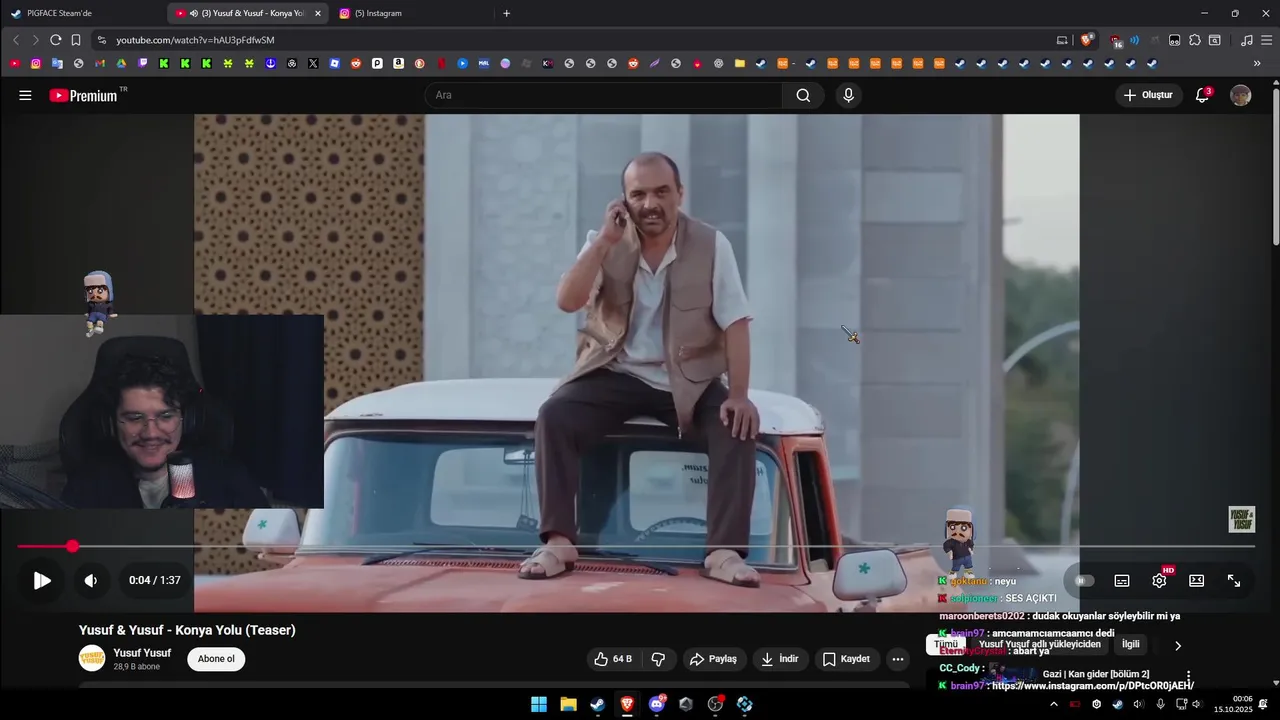Toggle subtitles in the video player

tap(1122, 581)
